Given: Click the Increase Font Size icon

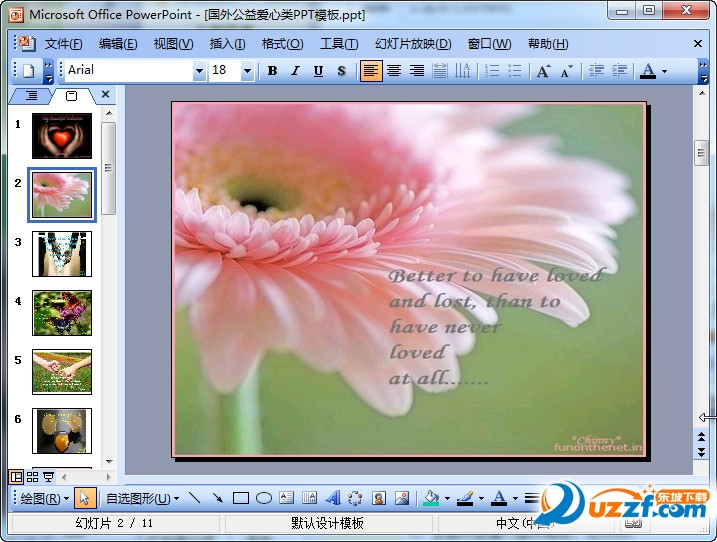Looking at the screenshot, I should [x=543, y=71].
